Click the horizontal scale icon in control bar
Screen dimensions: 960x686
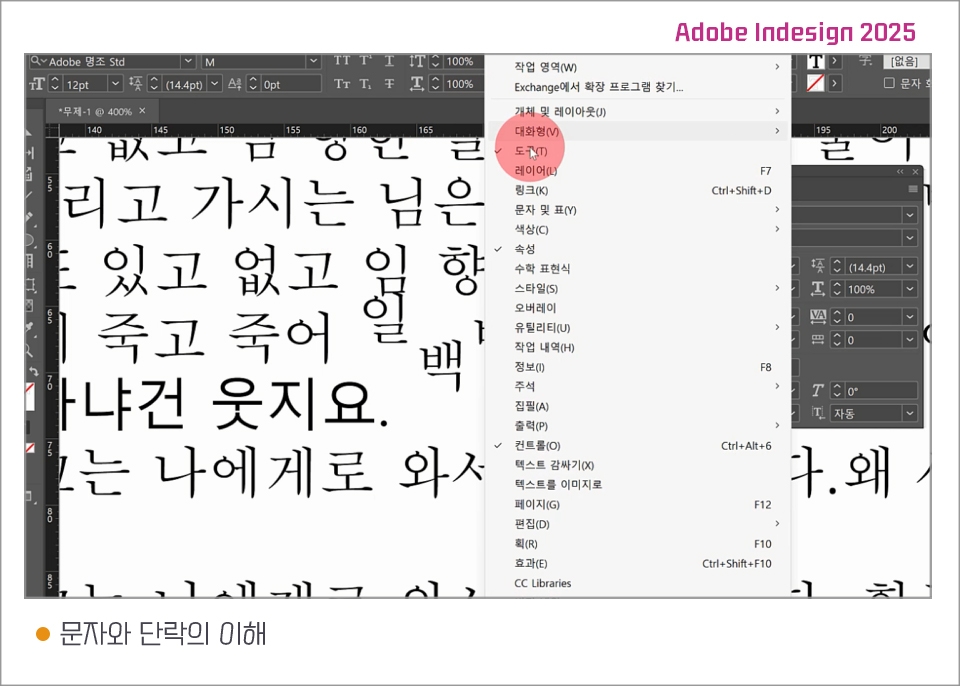[417, 84]
